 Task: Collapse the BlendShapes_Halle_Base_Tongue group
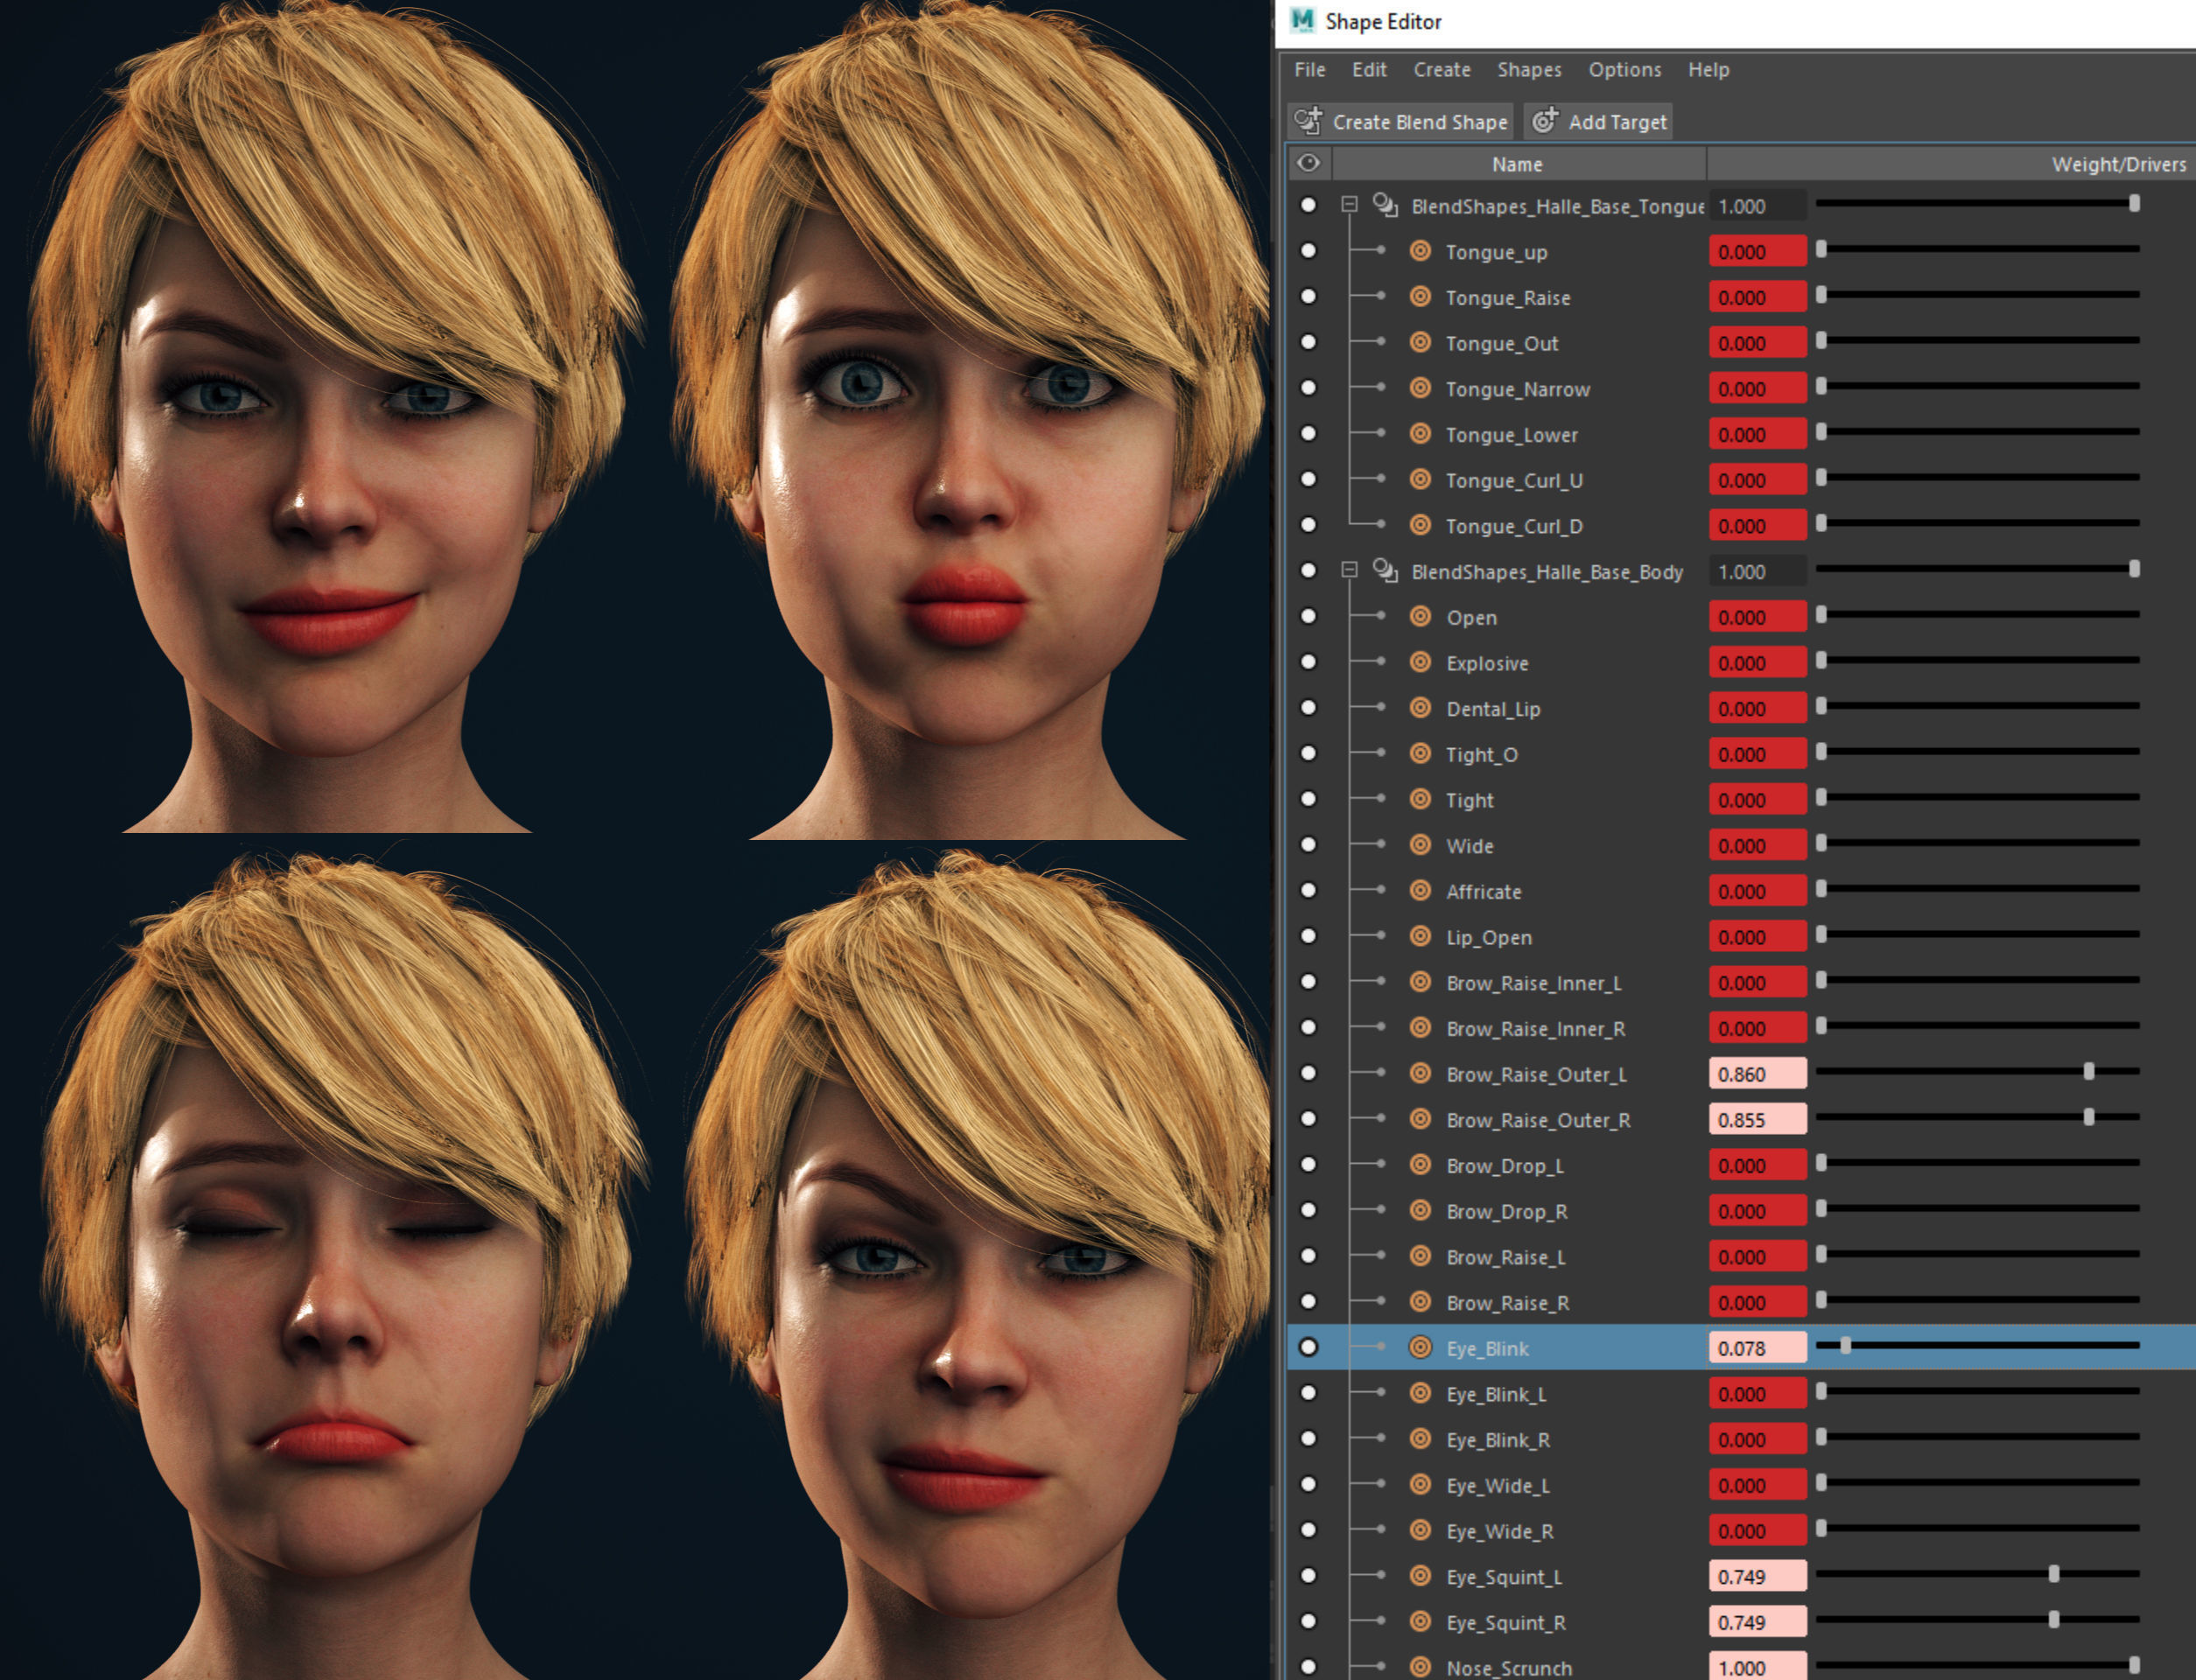pos(1349,205)
